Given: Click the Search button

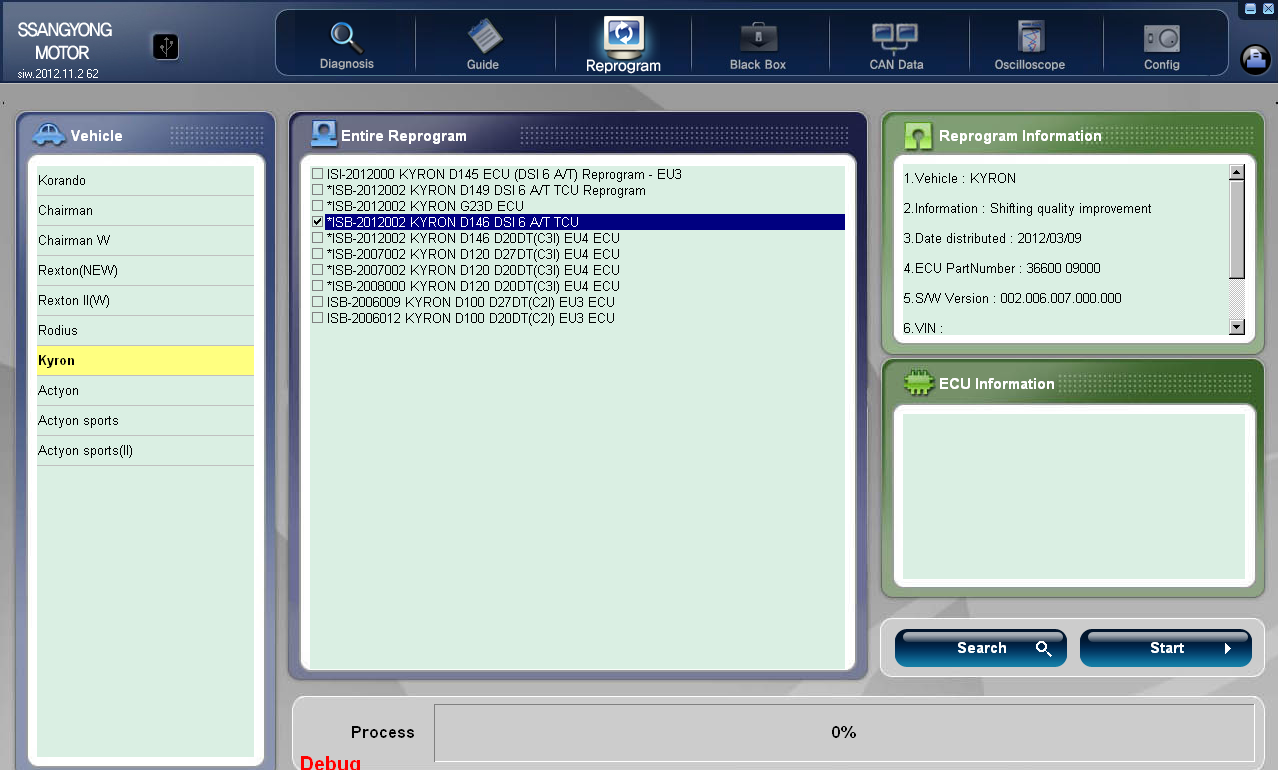Looking at the screenshot, I should (x=980, y=648).
